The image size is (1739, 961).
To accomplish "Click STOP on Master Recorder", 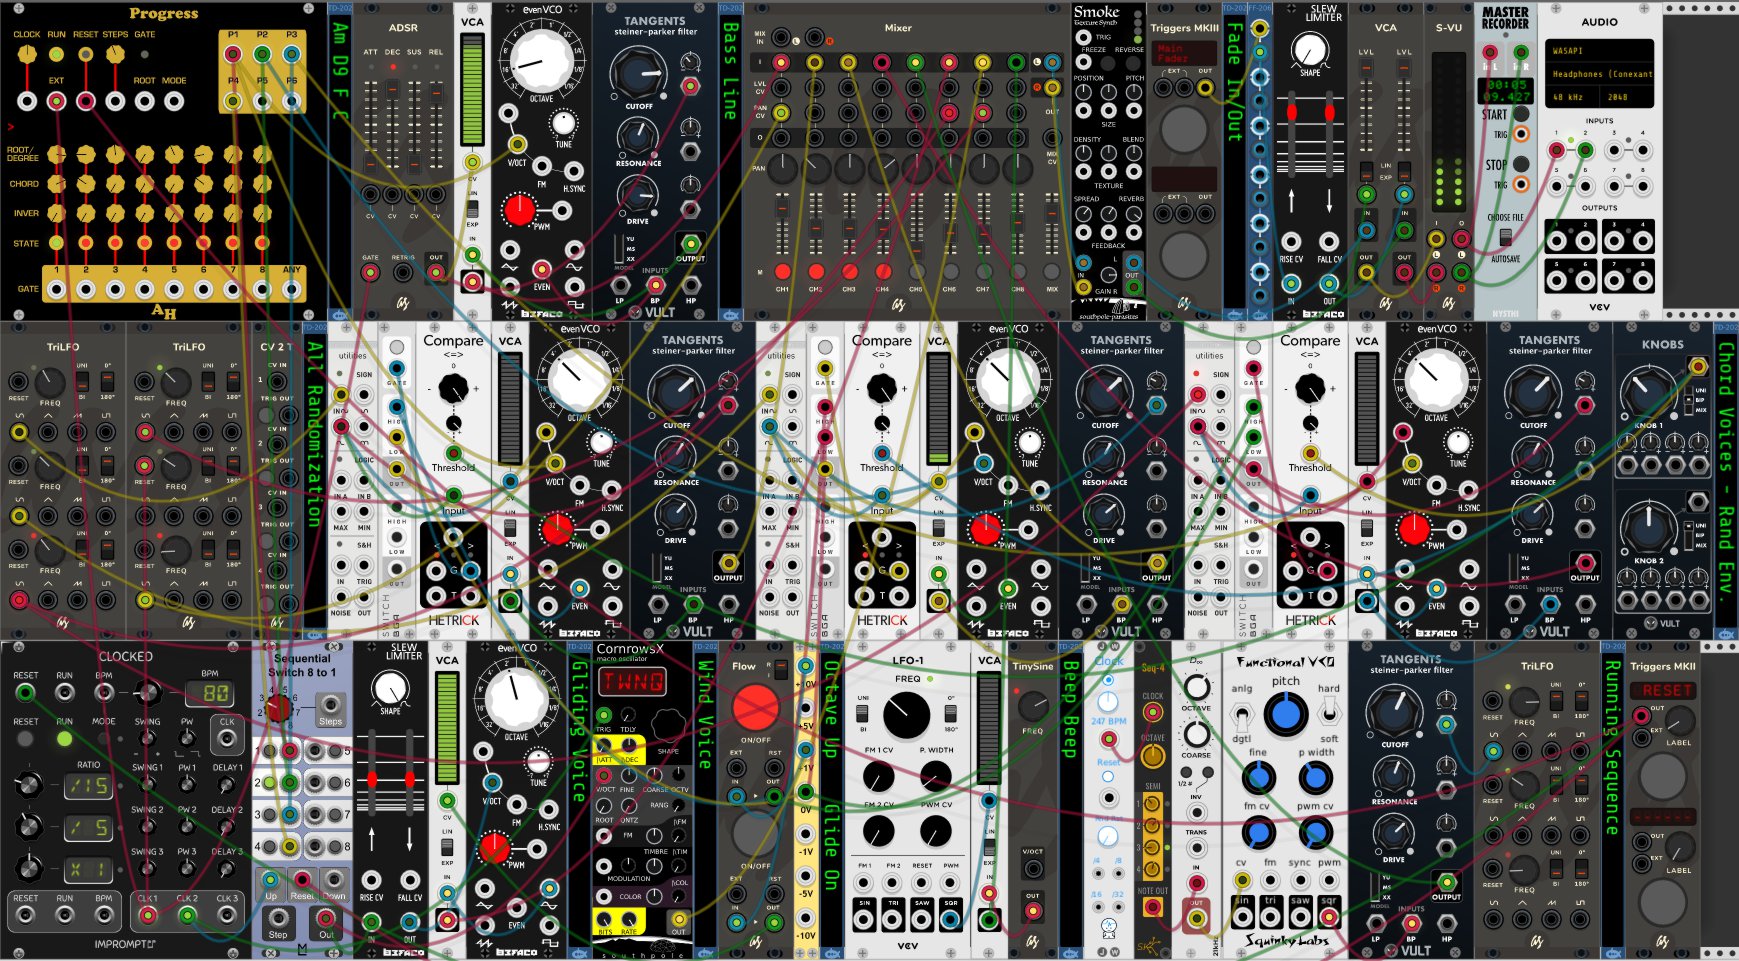I will click(1521, 163).
